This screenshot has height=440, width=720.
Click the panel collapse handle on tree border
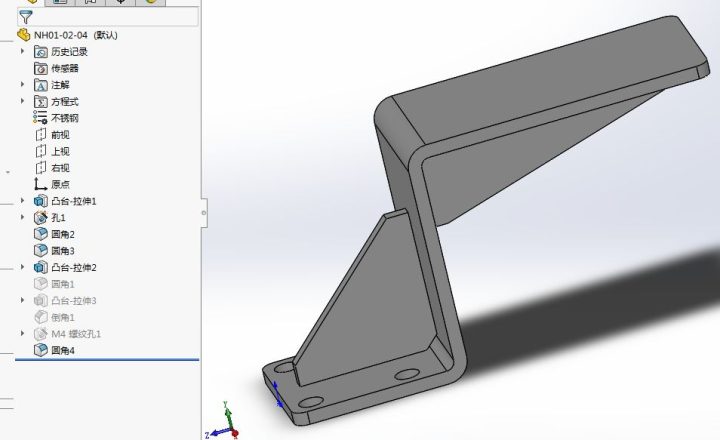204,212
